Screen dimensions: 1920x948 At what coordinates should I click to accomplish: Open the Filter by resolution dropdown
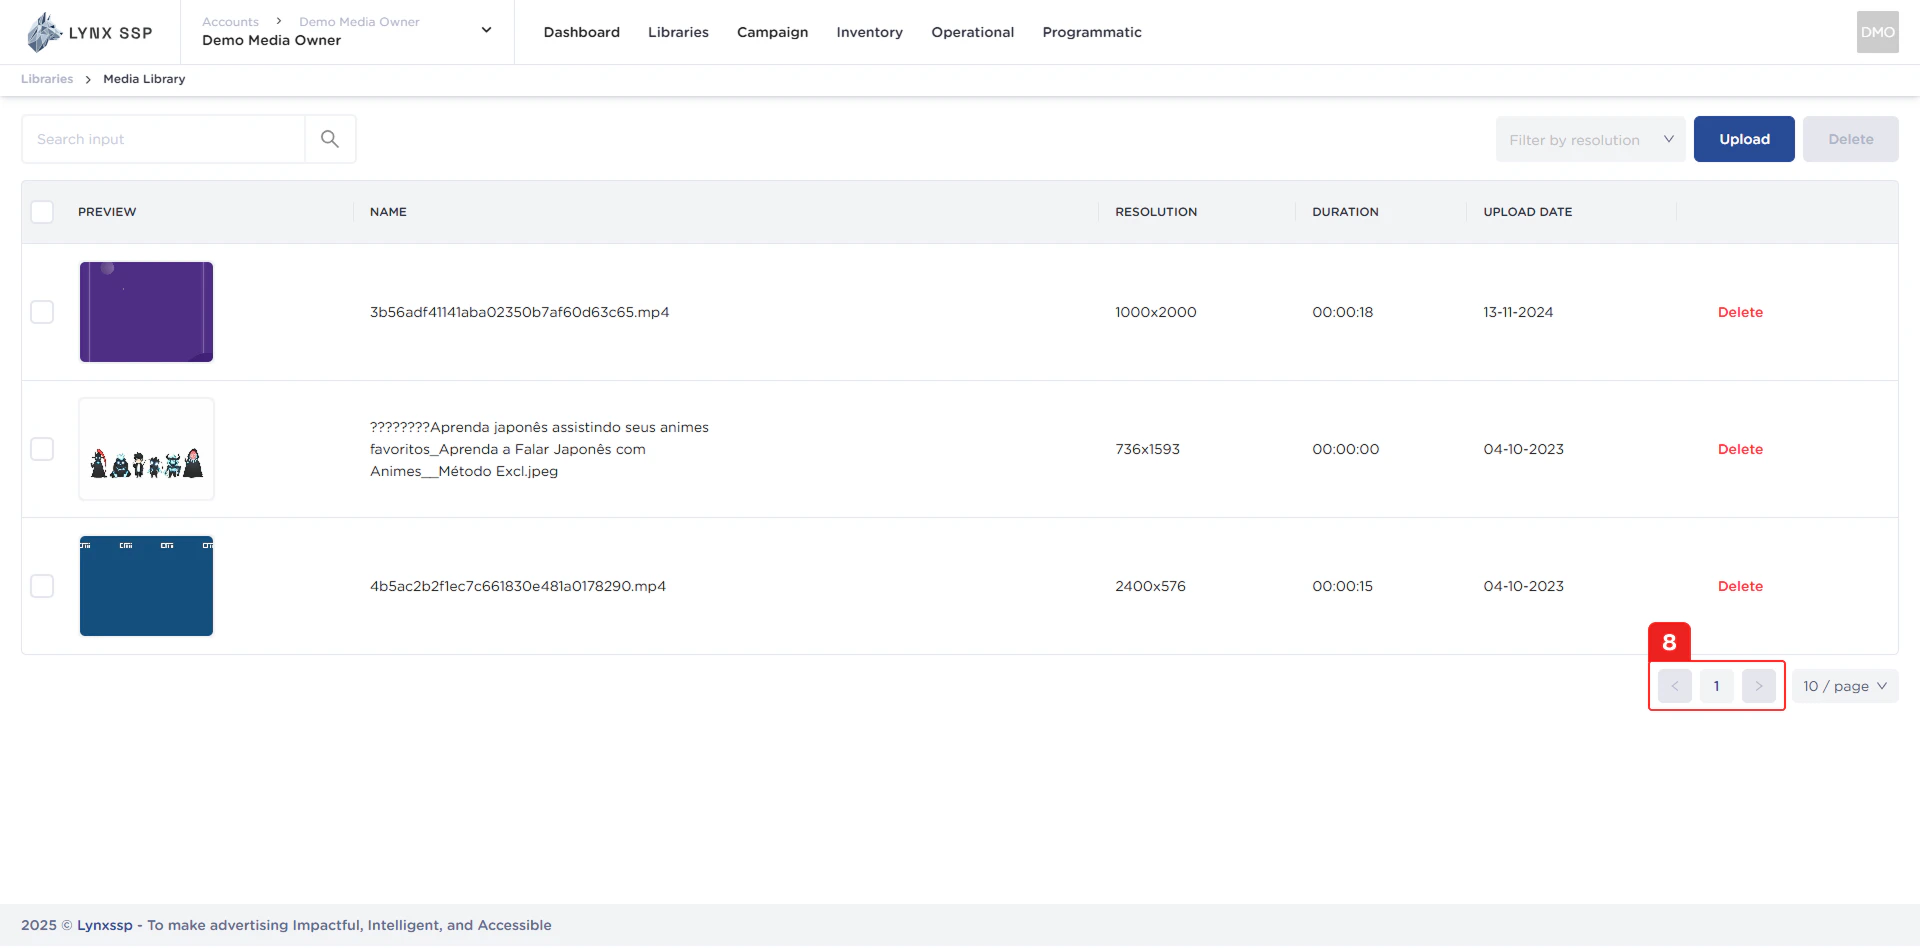click(x=1589, y=139)
